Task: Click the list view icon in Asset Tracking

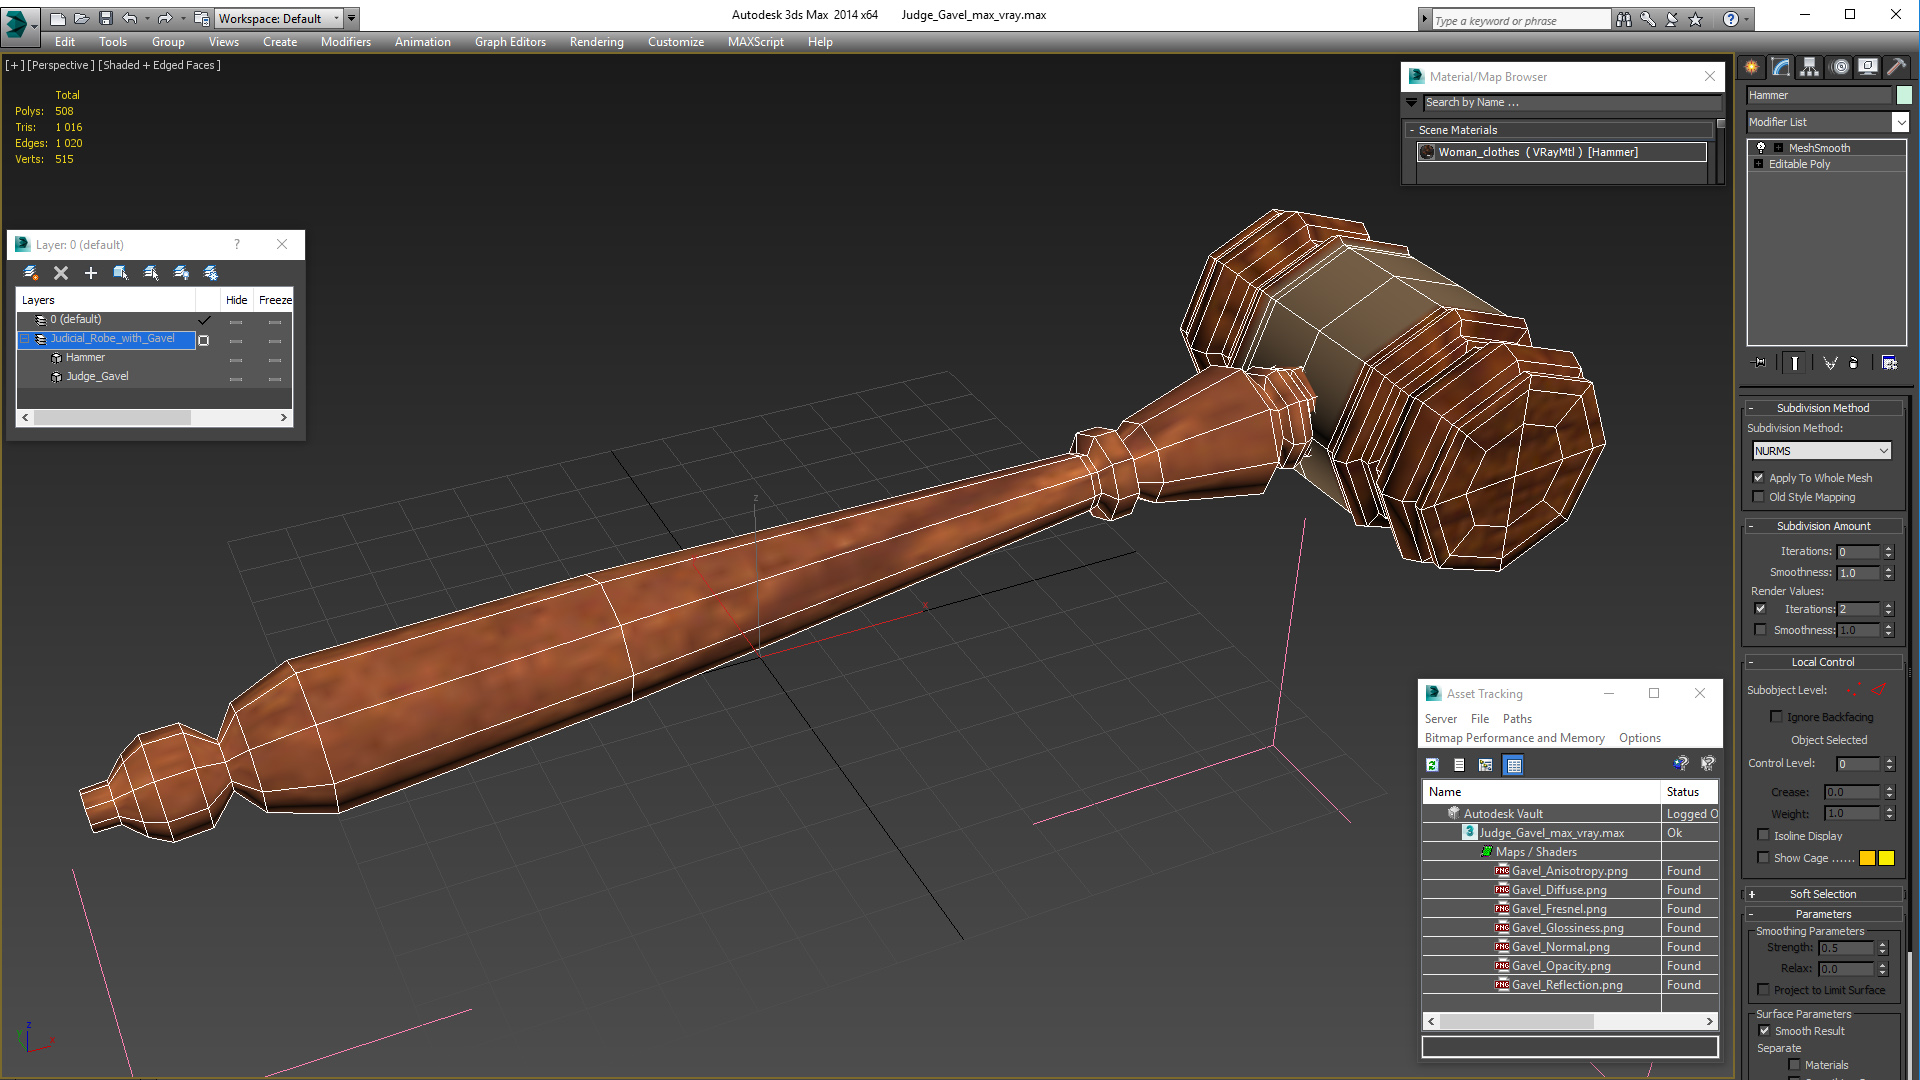Action: pos(1459,765)
